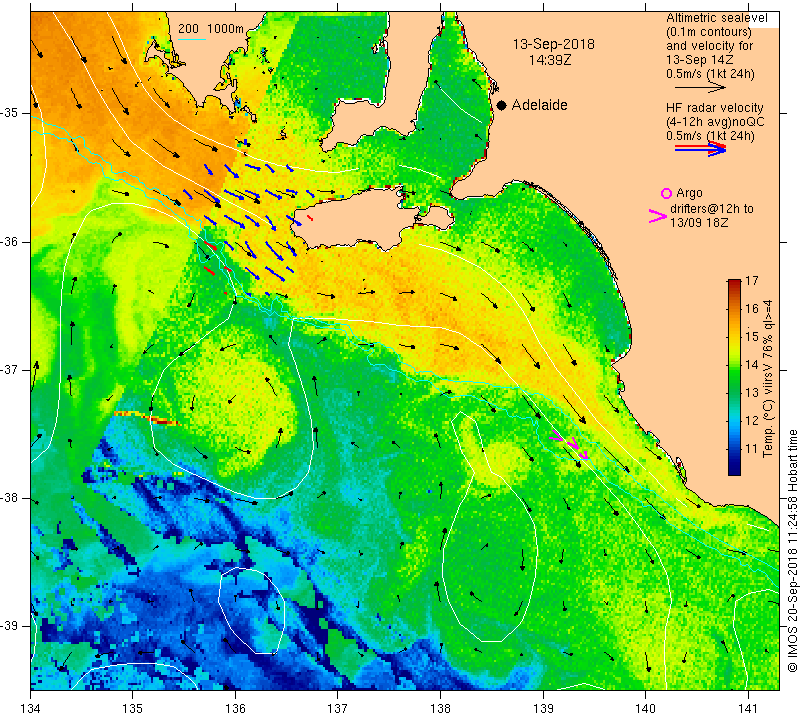Click the '141' longitude axis label

tap(748, 709)
